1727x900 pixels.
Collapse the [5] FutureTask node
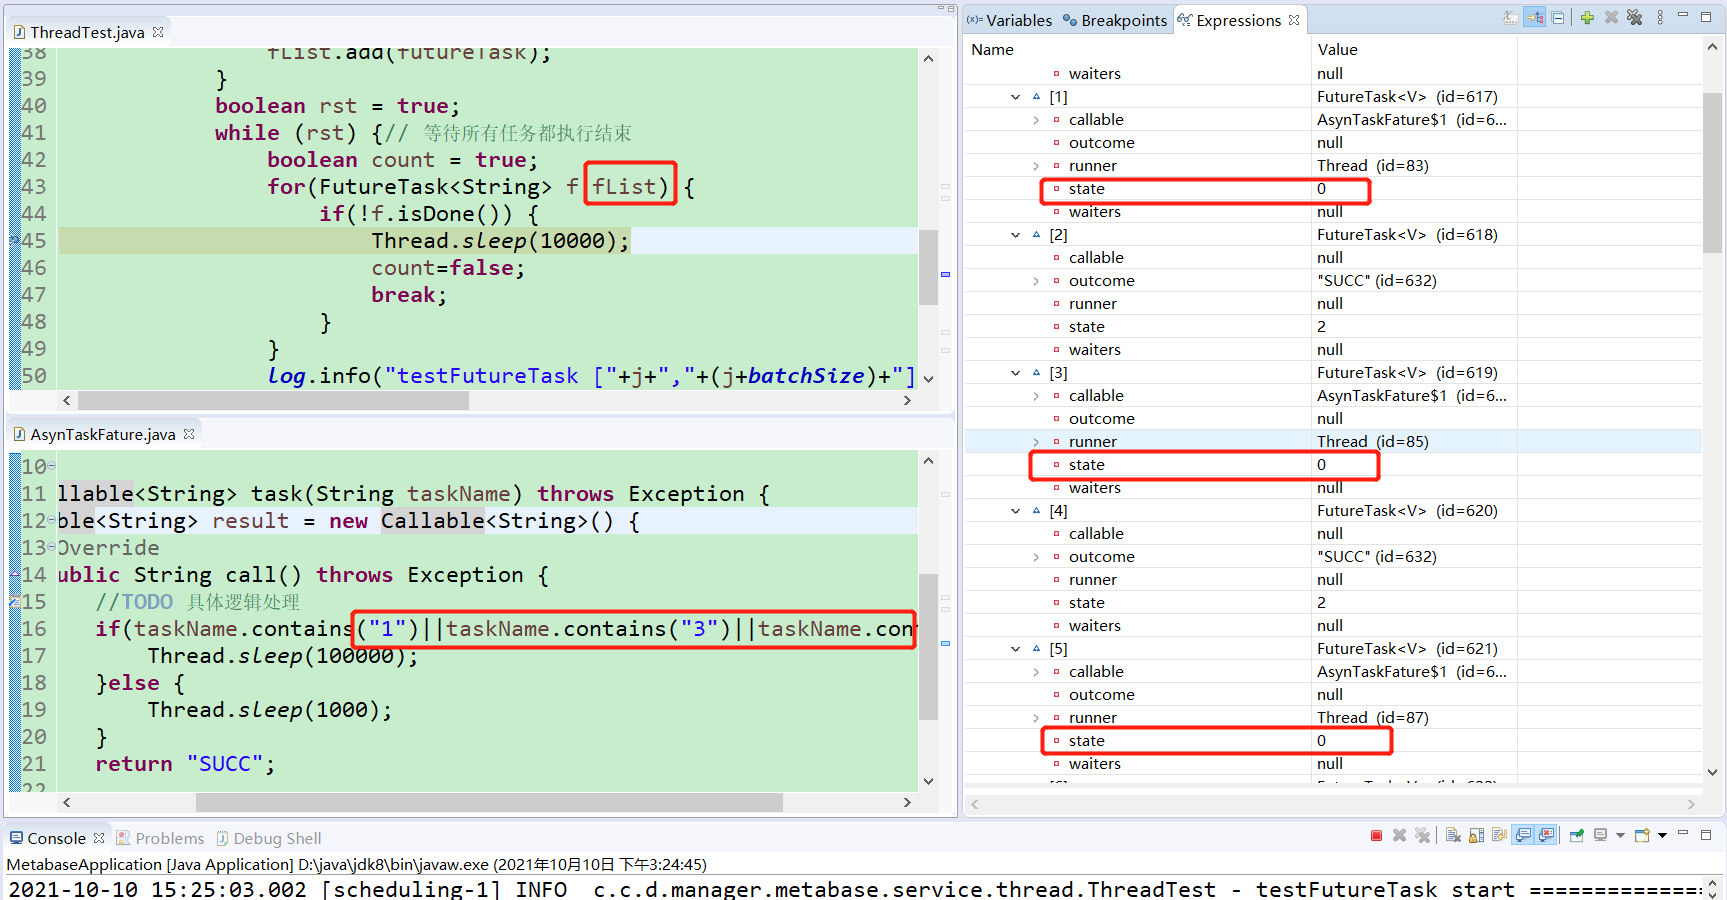[x=1015, y=649]
